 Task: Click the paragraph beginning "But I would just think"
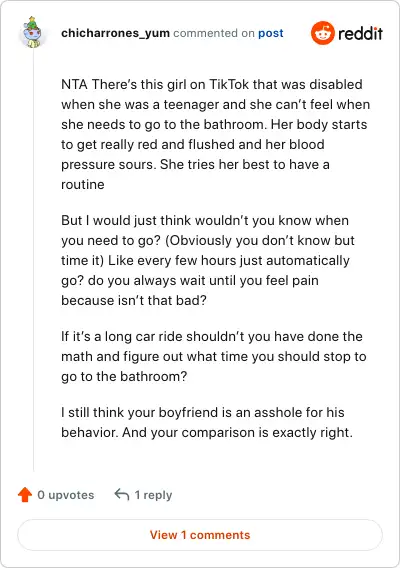pyautogui.click(x=208, y=260)
